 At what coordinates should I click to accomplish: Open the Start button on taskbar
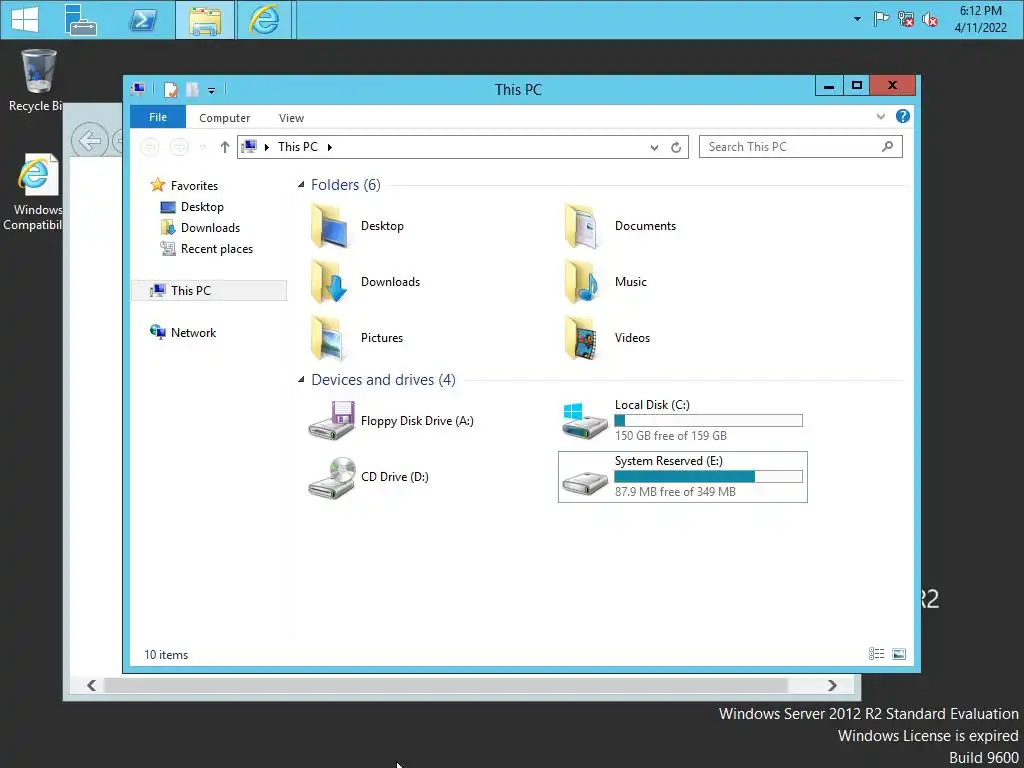click(x=25, y=19)
